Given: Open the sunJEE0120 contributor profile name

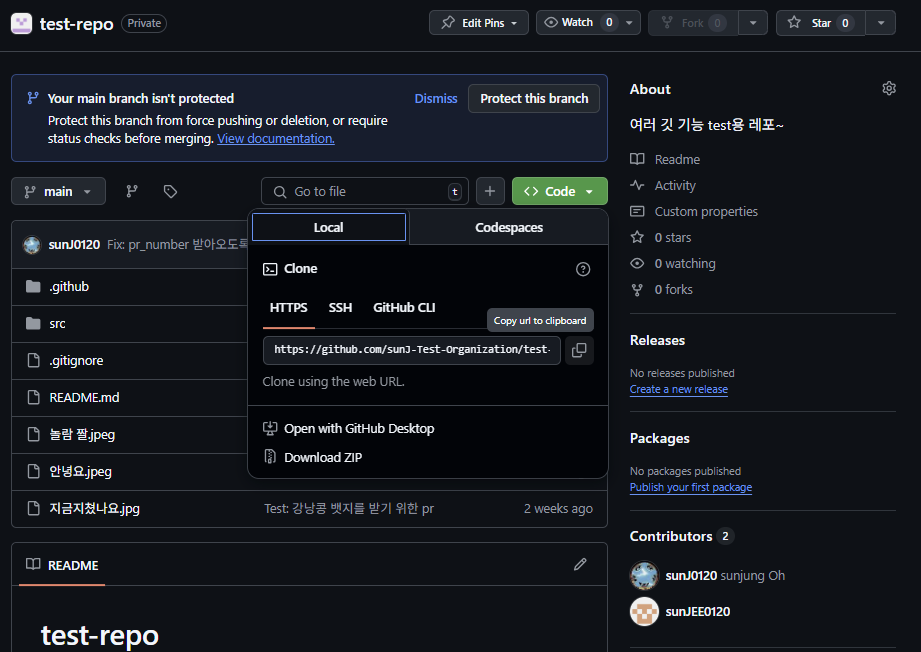Looking at the screenshot, I should click(698, 611).
